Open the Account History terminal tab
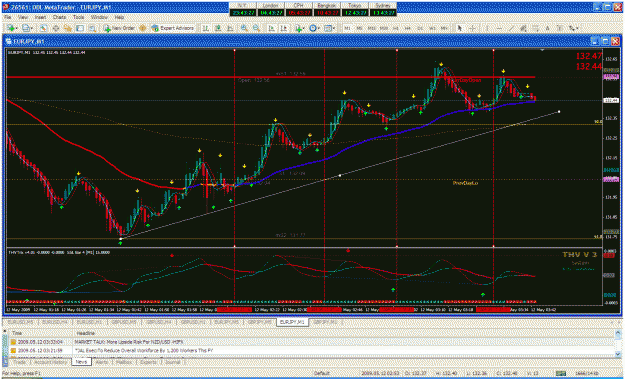The height and width of the screenshot is (379, 625). click(x=51, y=362)
